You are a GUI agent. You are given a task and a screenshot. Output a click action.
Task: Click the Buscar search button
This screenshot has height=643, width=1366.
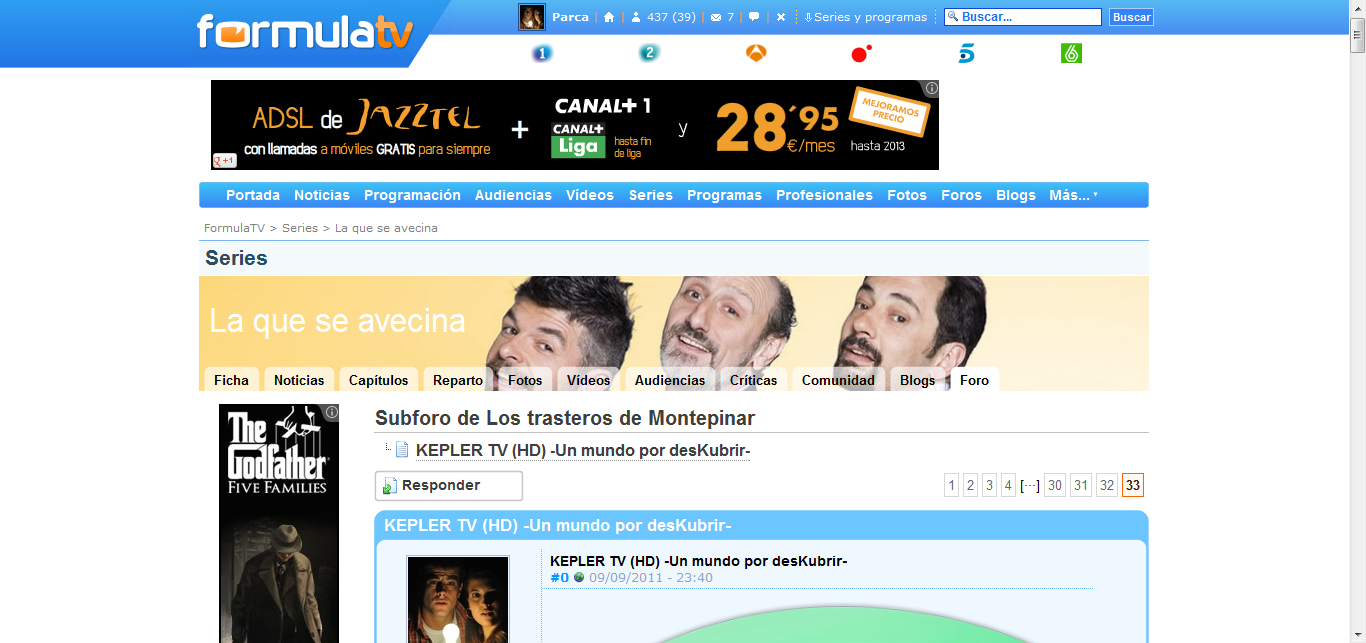(1131, 17)
